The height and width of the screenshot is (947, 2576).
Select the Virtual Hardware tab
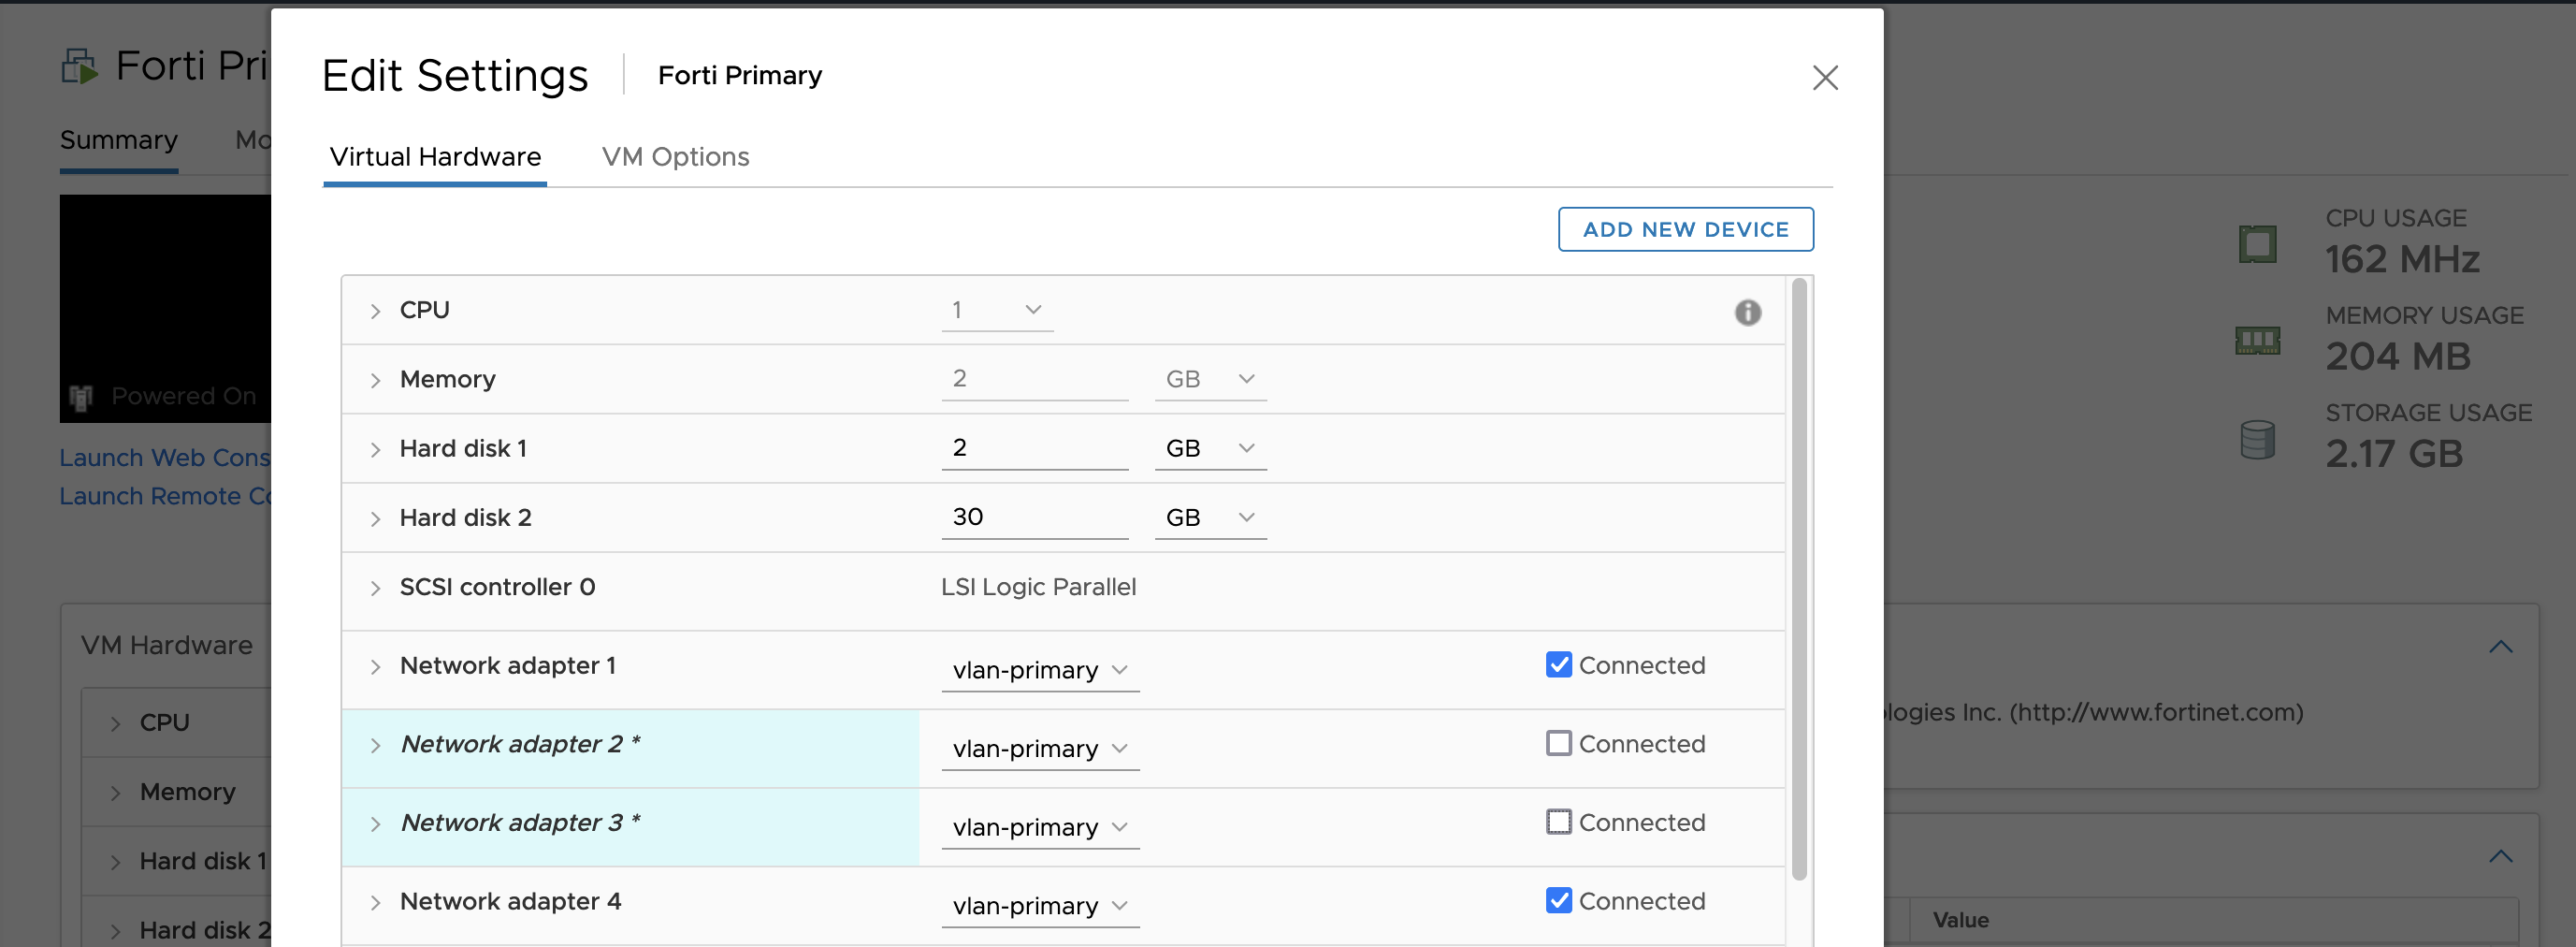pyautogui.click(x=435, y=157)
